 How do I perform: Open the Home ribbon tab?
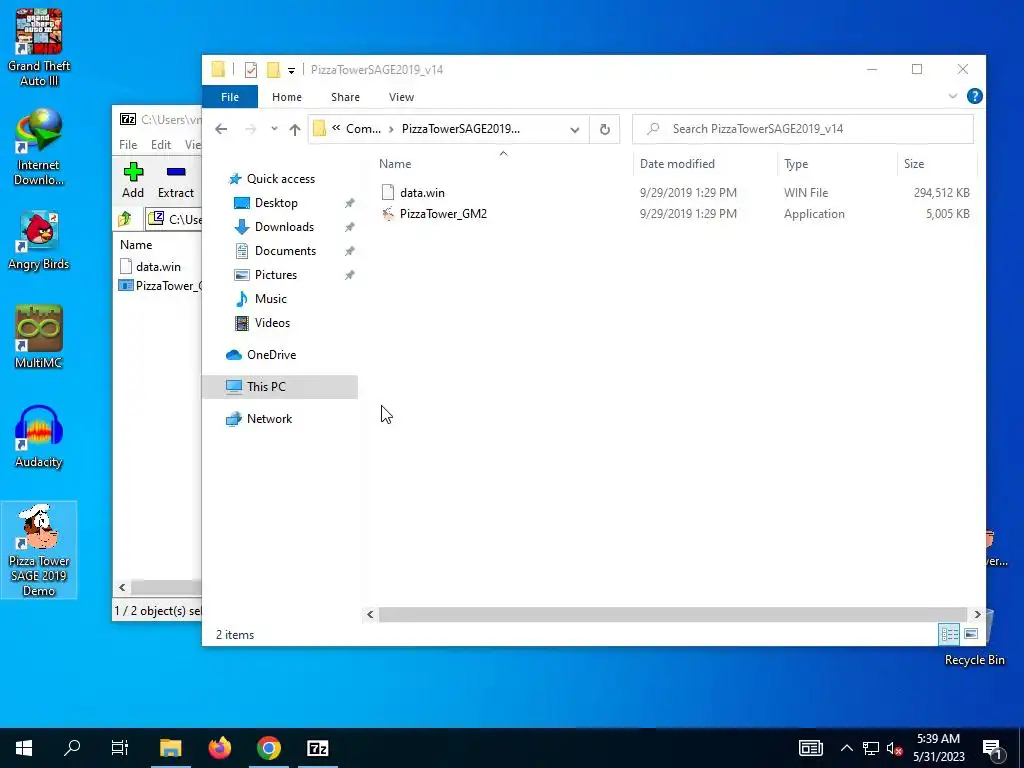pos(287,97)
